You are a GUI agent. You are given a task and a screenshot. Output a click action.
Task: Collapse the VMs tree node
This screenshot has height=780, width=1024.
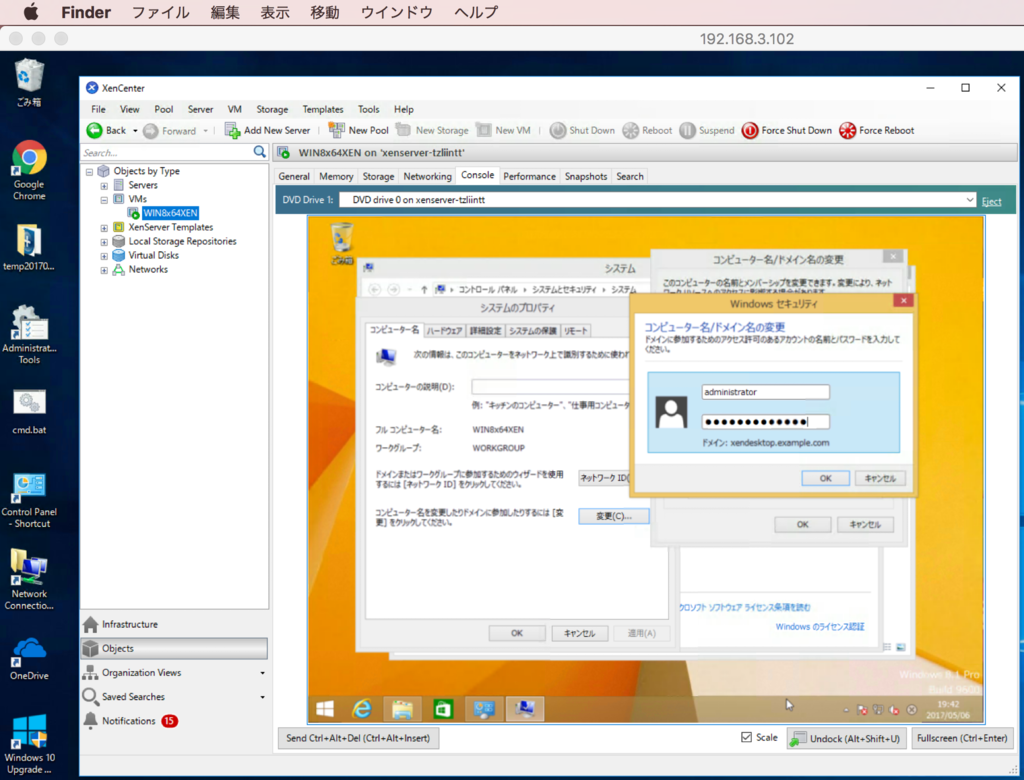click(104, 200)
